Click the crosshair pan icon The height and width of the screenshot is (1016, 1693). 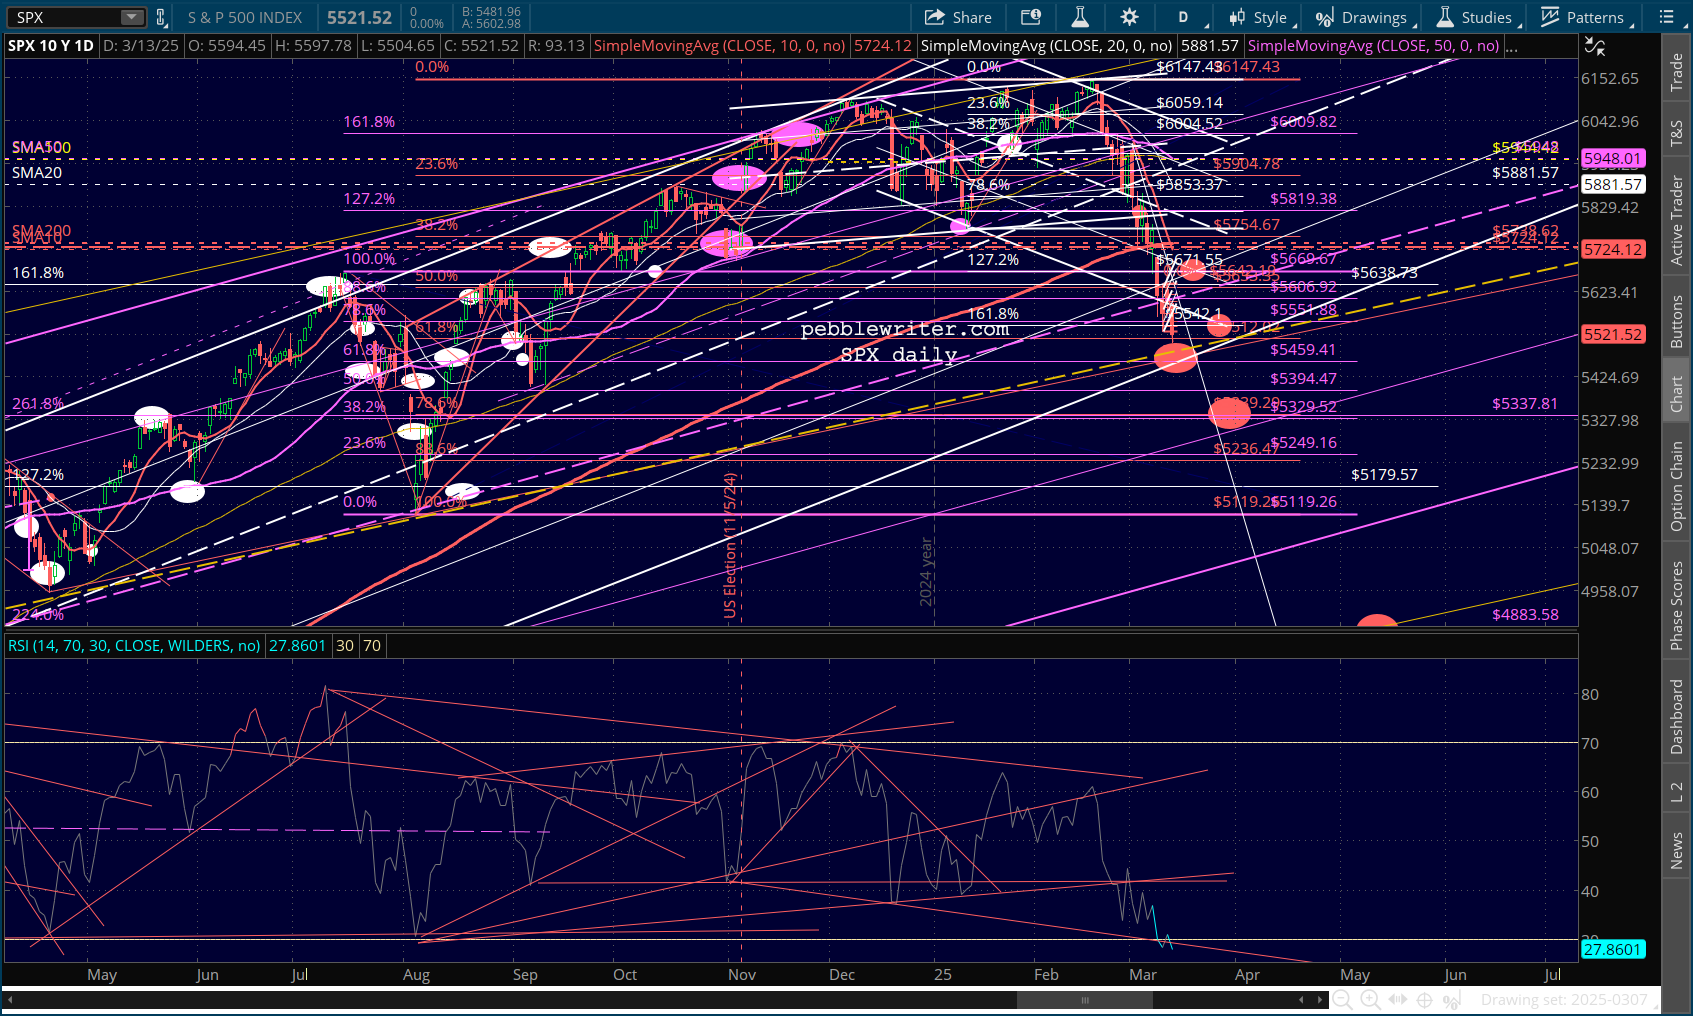click(x=1424, y=999)
